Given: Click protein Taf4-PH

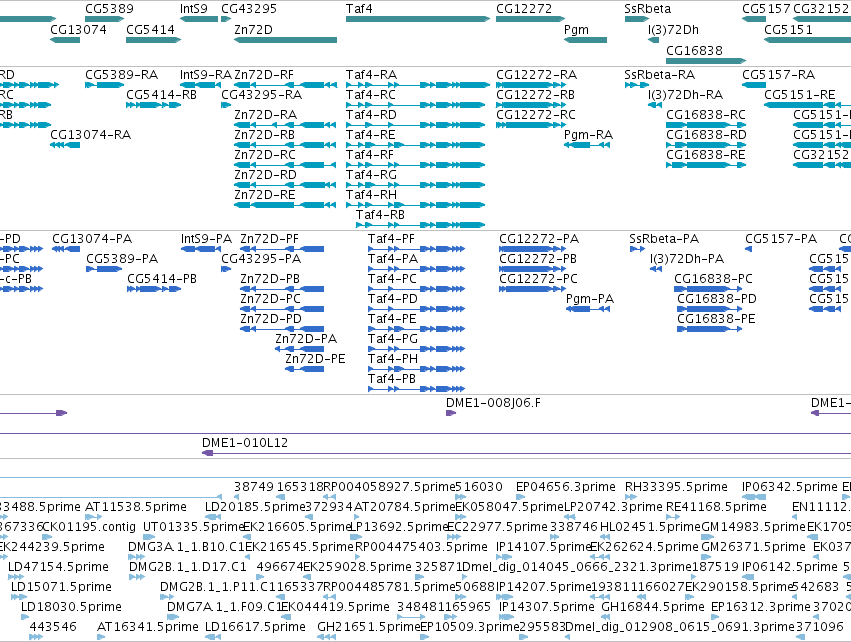Looking at the screenshot, I should tap(416, 369).
